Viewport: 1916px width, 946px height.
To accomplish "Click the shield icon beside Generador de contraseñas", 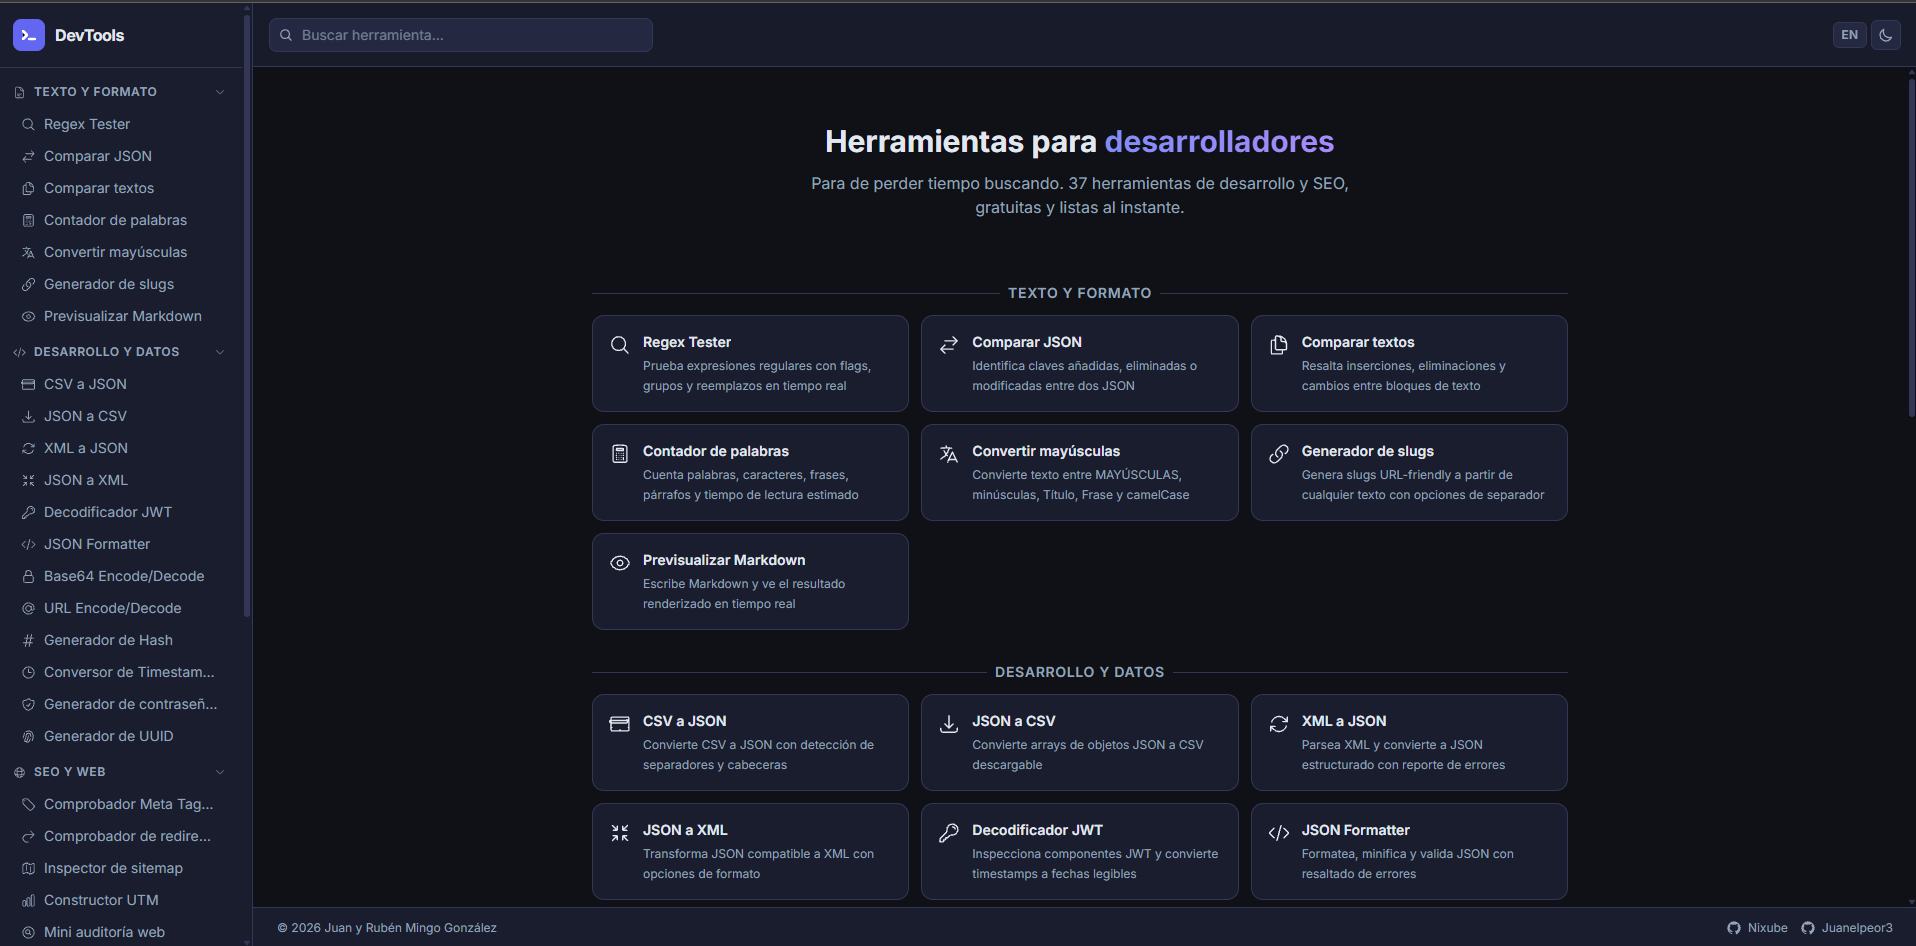I will 28,704.
